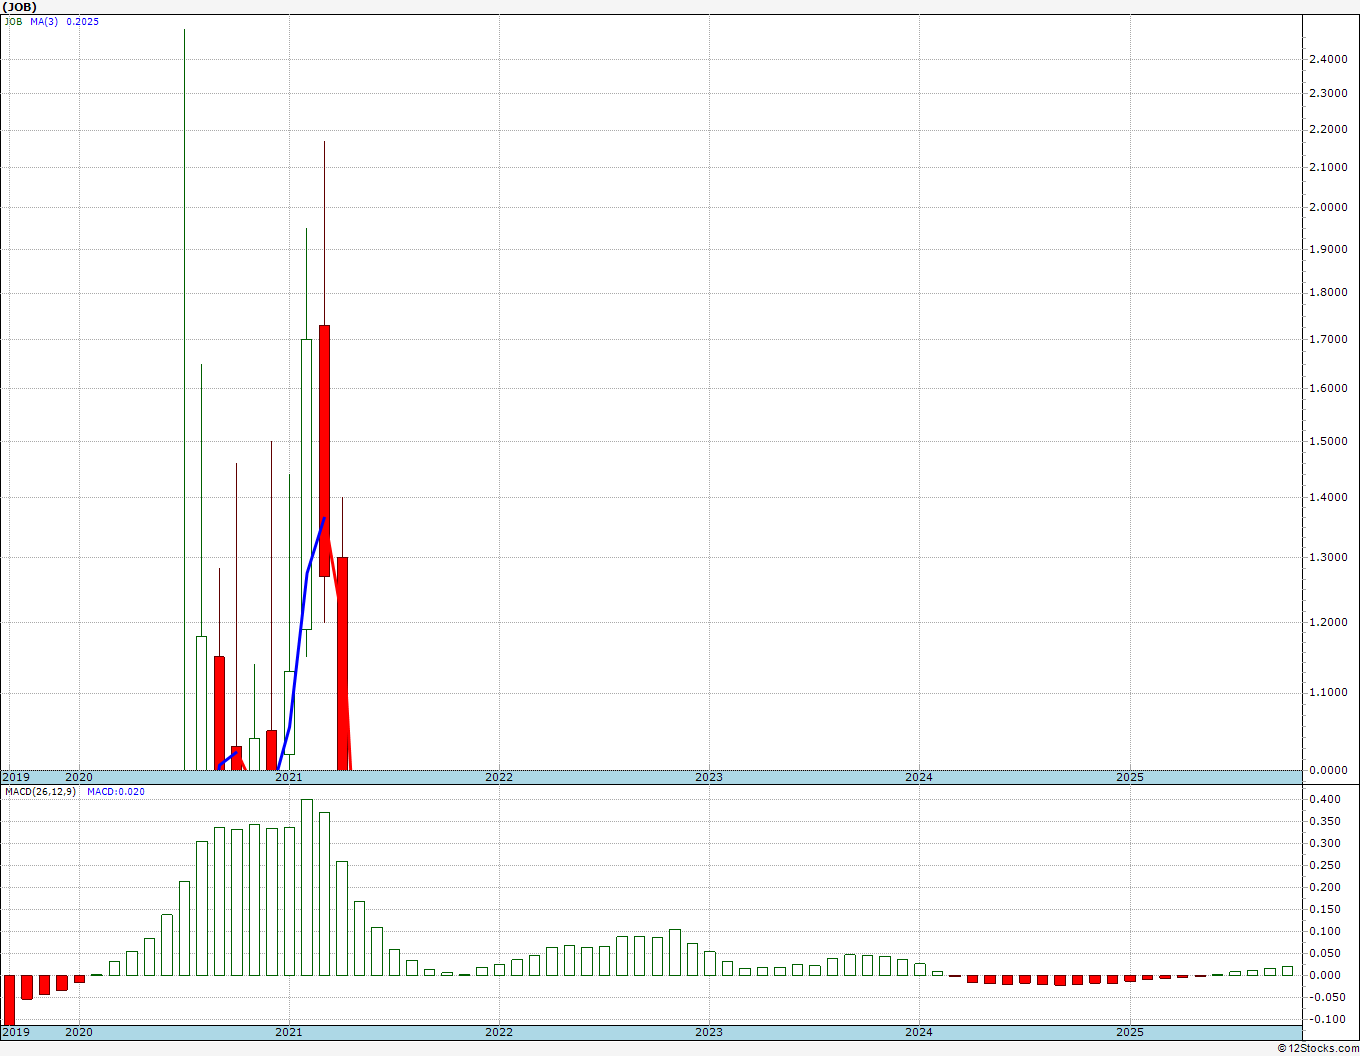Click the 0.250 MACD axis label

[1325, 866]
